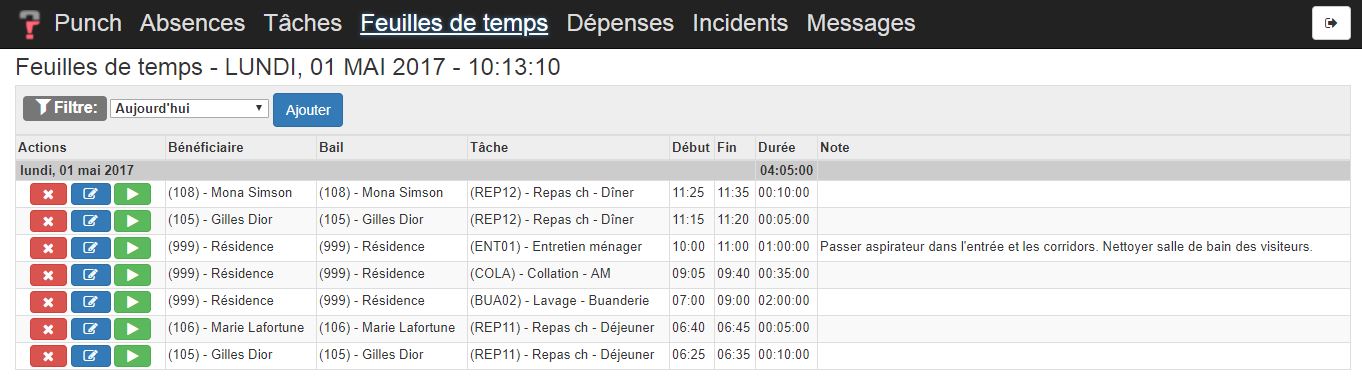Open the Aujourd'hui filter dropdown
The image size is (1362, 387).
[x=189, y=108]
